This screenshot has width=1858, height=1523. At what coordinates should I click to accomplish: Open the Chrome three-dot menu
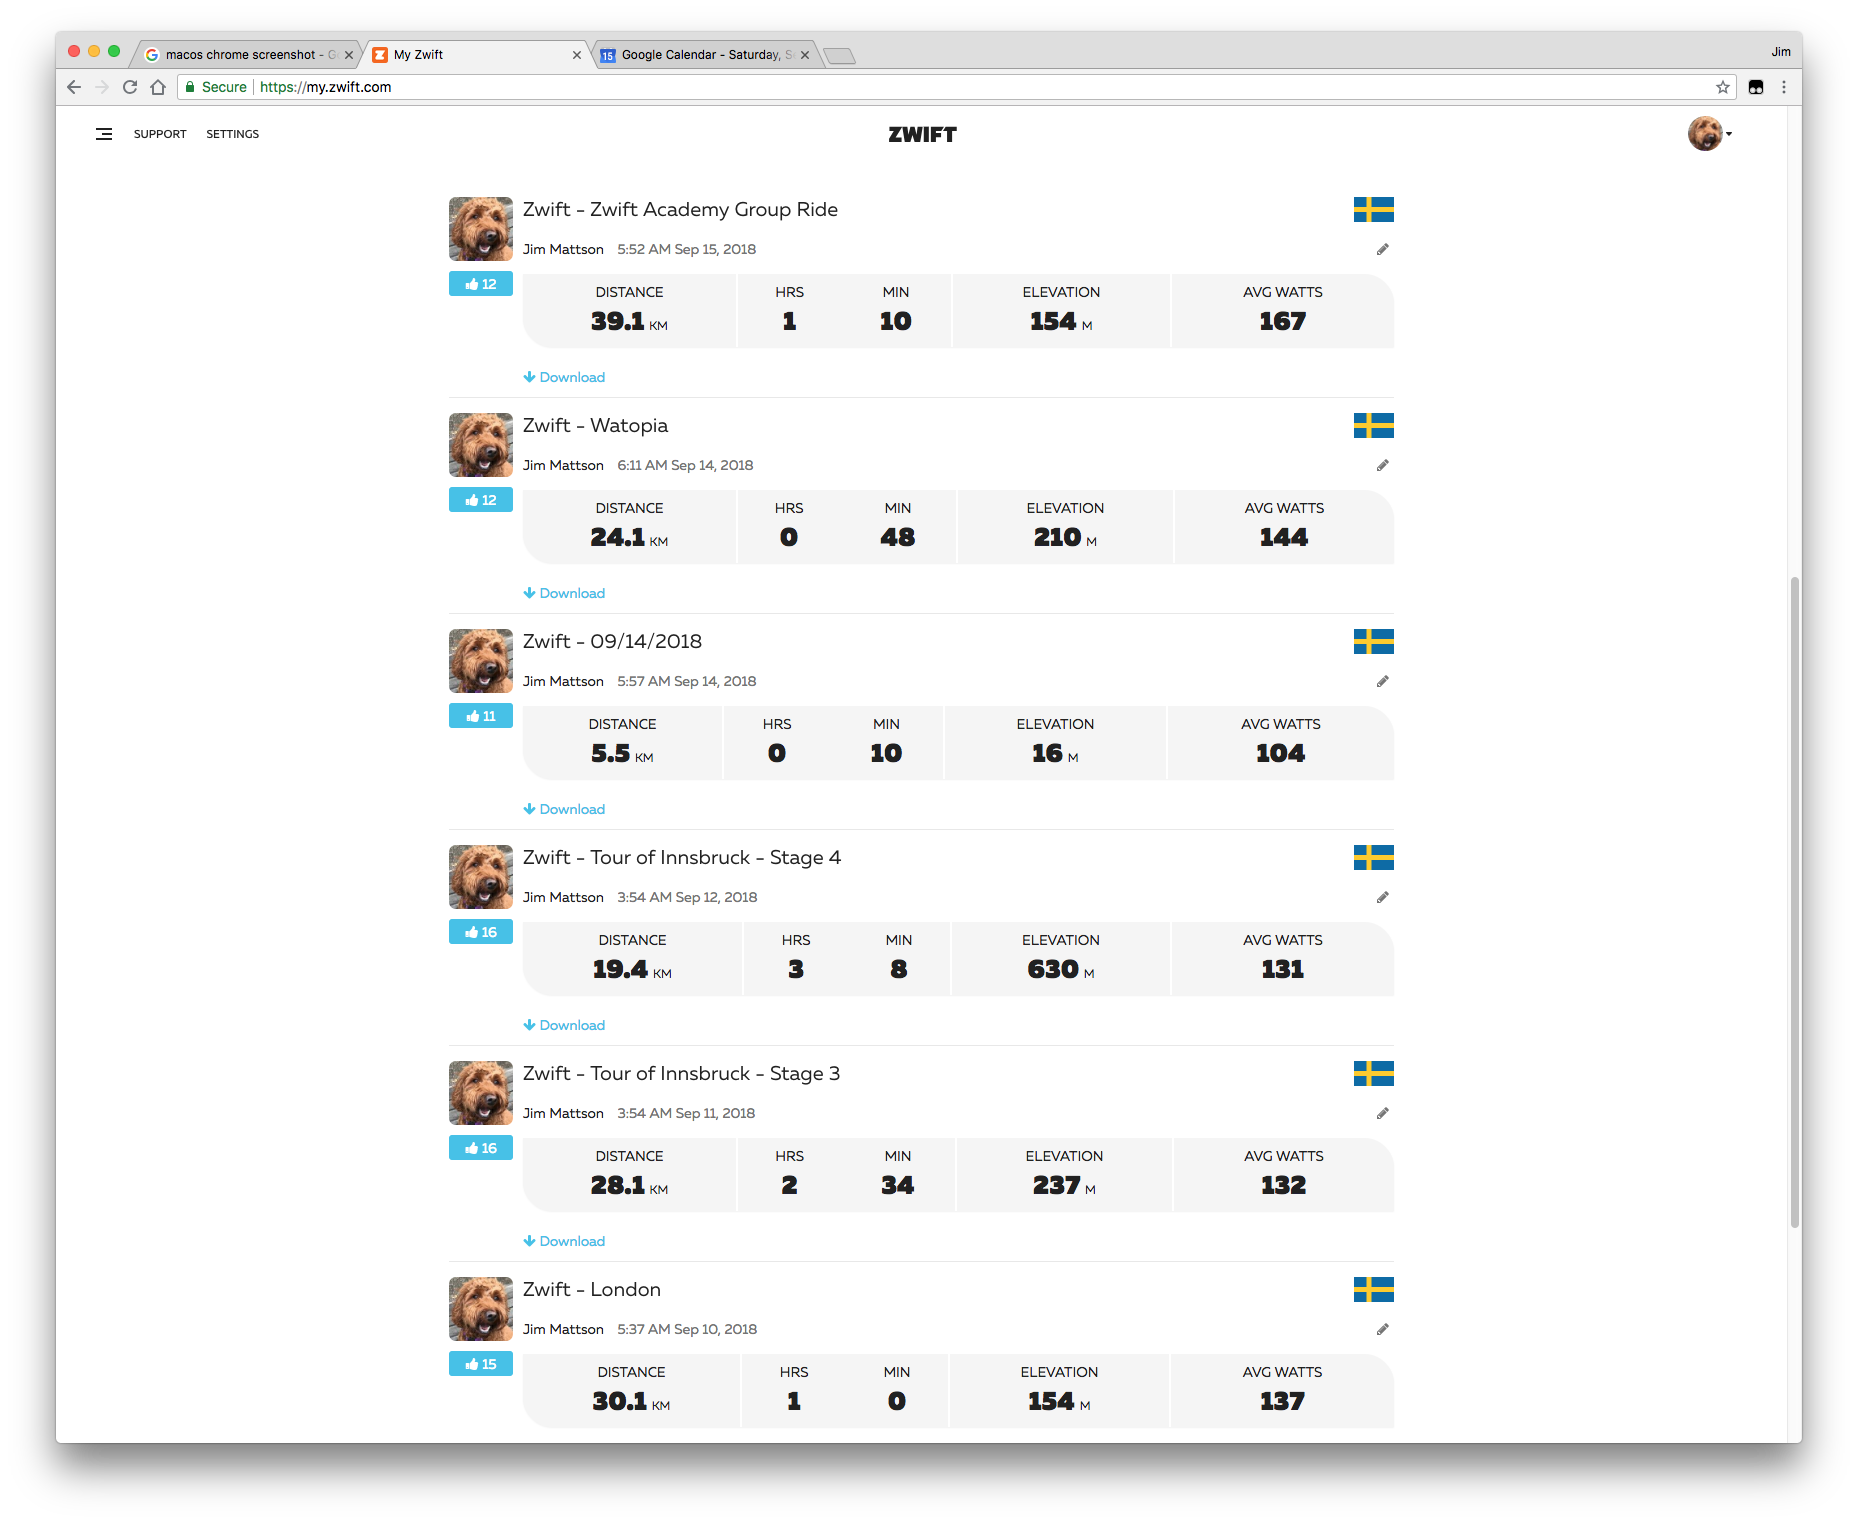(x=1784, y=87)
